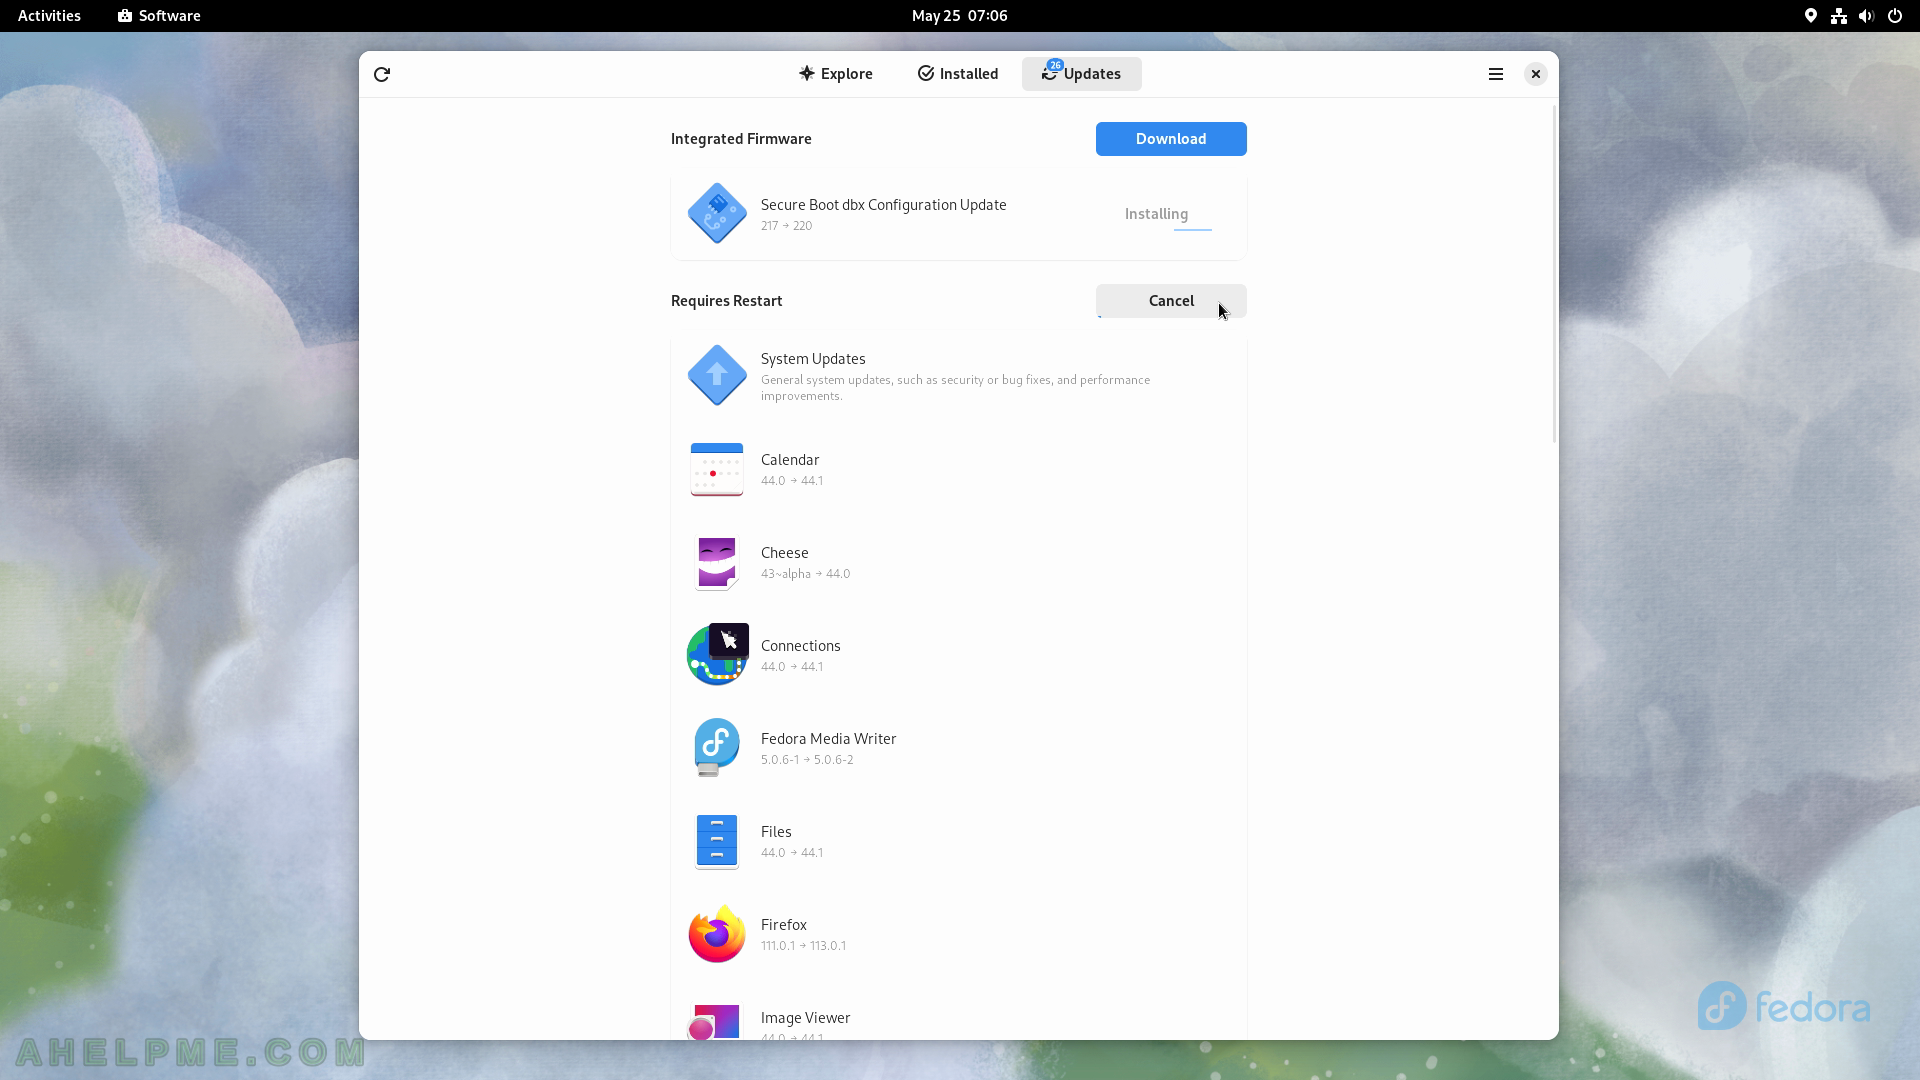Open the Software app menu in top bar
Image resolution: width=1920 pixels, height=1080 pixels.
coord(159,16)
